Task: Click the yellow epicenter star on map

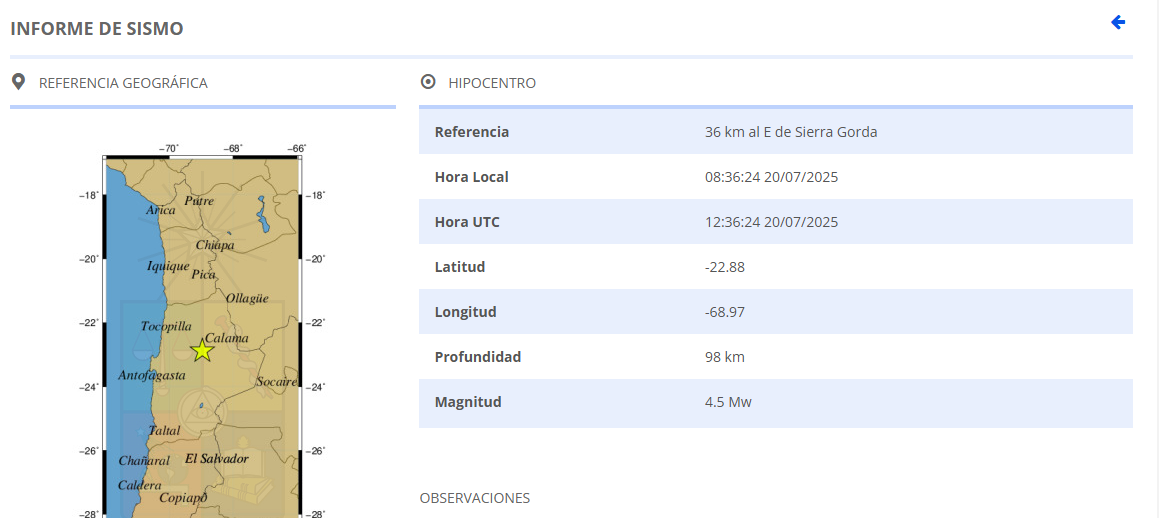Action: point(202,350)
